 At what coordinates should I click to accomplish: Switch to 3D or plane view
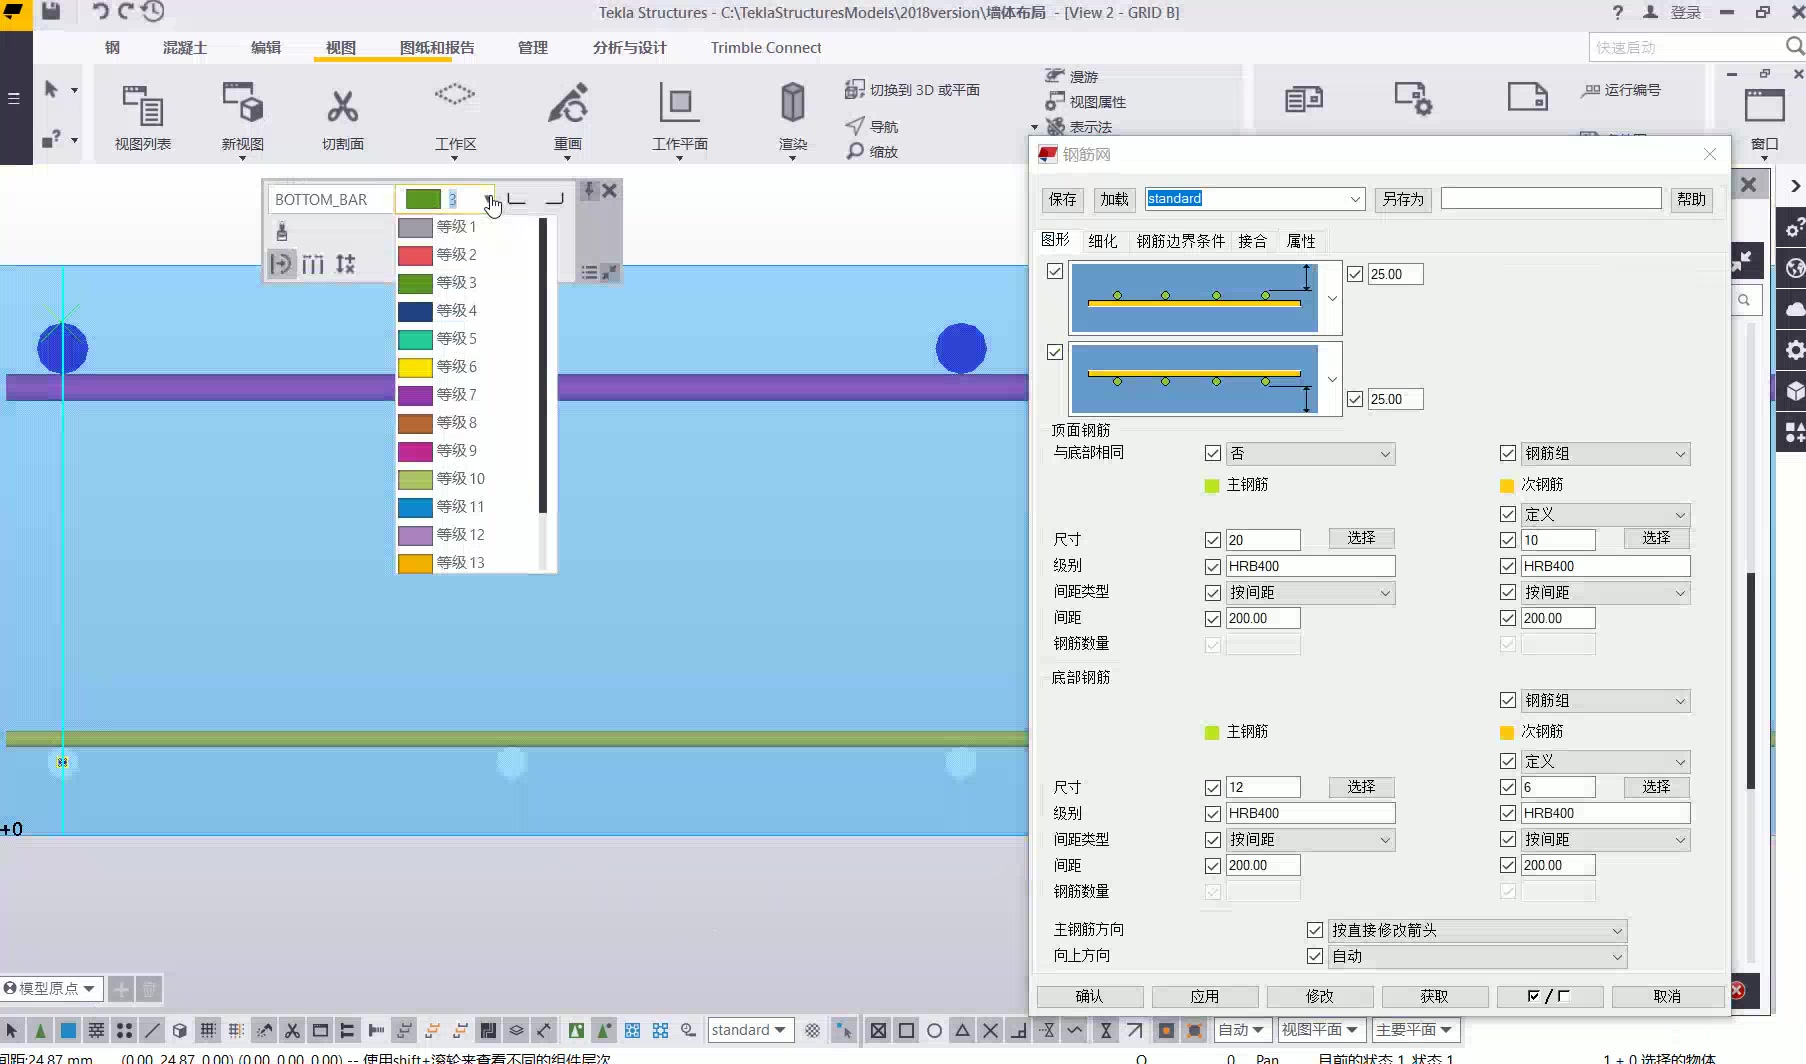coord(912,89)
